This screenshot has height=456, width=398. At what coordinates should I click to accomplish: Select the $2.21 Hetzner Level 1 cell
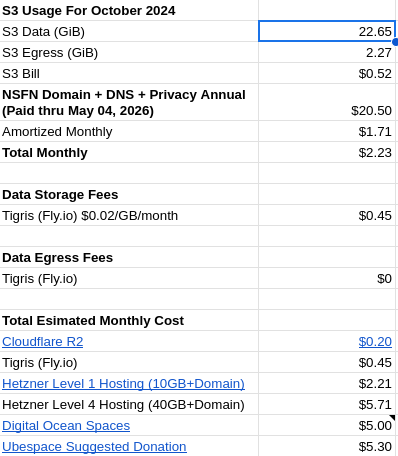327,383
